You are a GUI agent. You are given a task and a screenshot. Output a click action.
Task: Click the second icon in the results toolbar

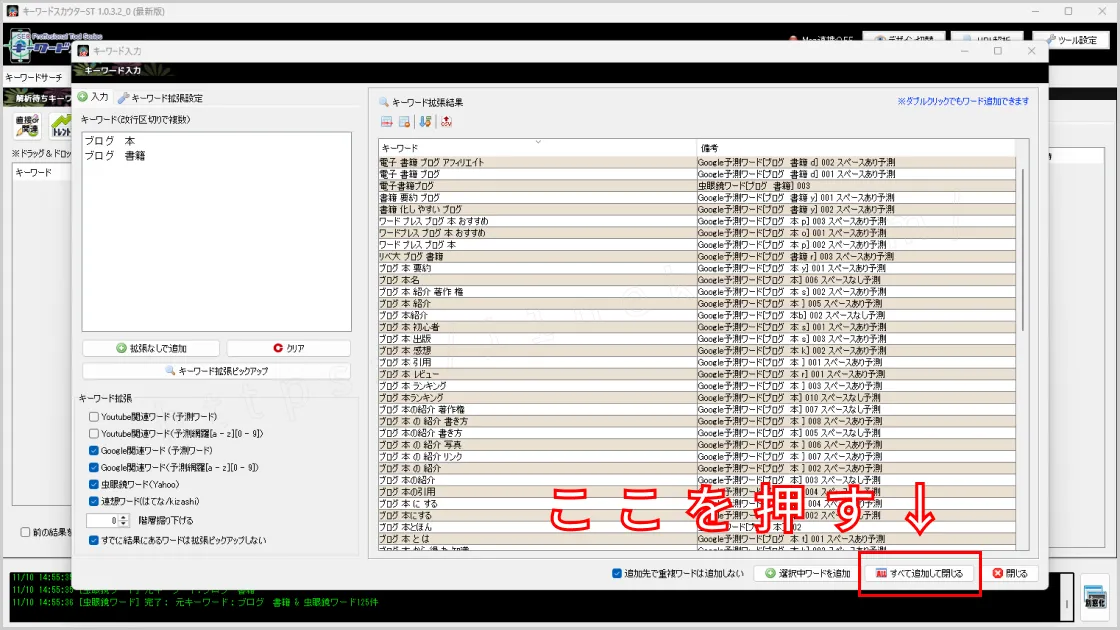[405, 122]
